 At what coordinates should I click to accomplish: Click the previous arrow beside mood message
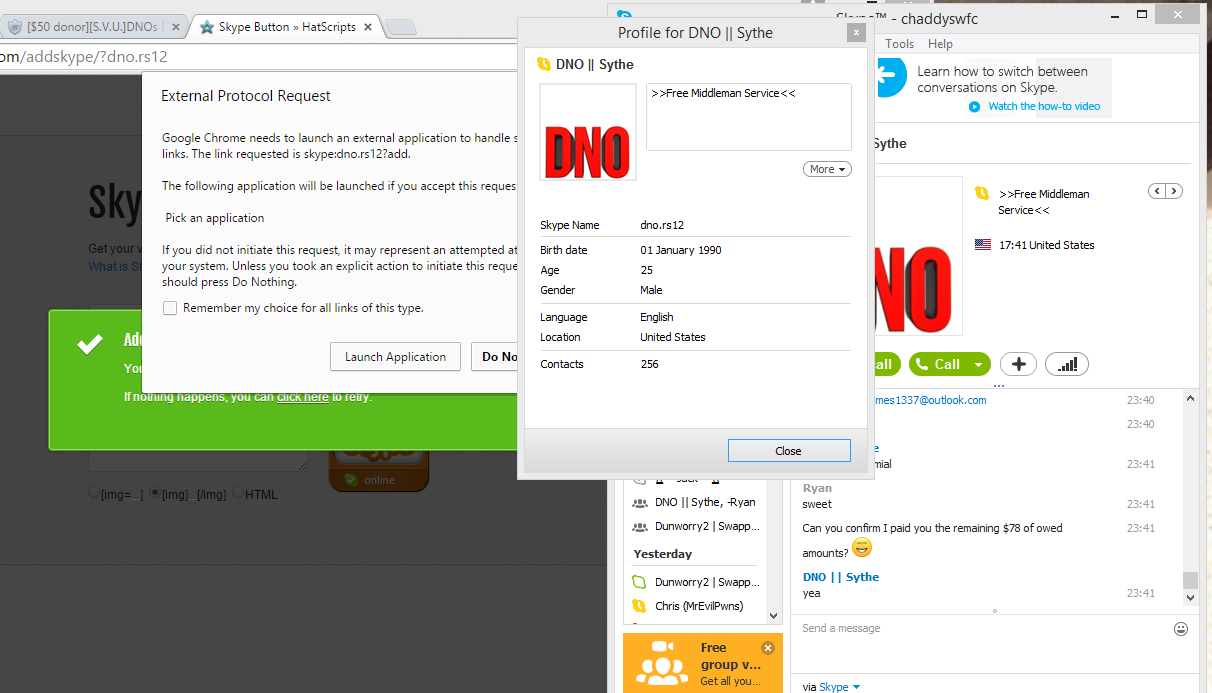(1158, 191)
